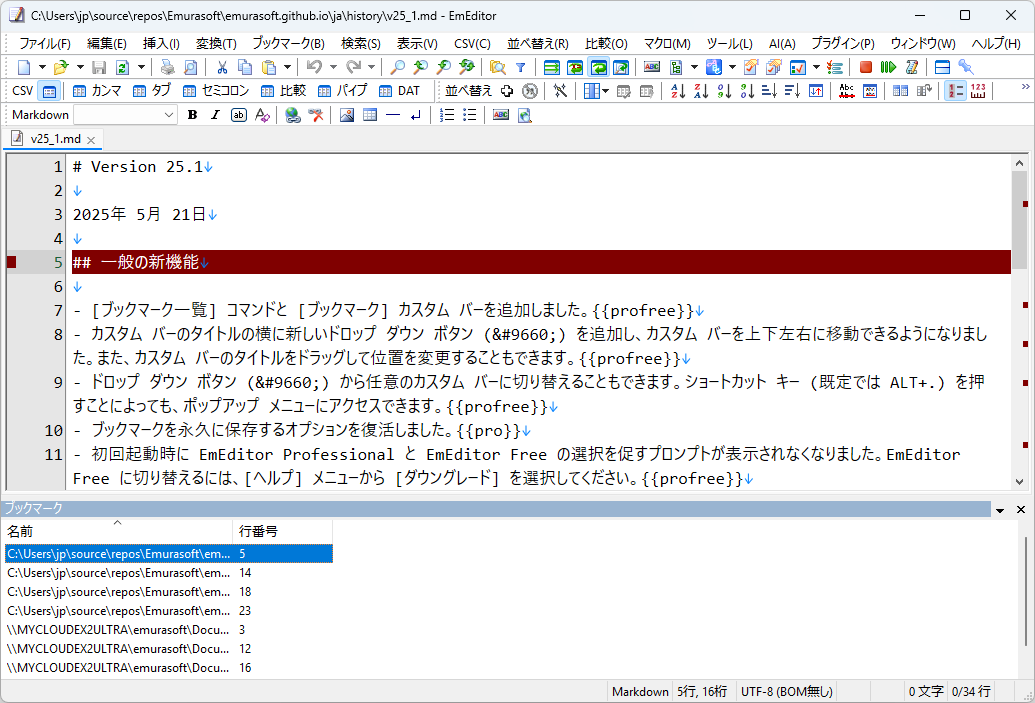Image resolution: width=1035 pixels, height=703 pixels.
Task: Close the ブックマーク custom bar
Action: (x=1020, y=510)
